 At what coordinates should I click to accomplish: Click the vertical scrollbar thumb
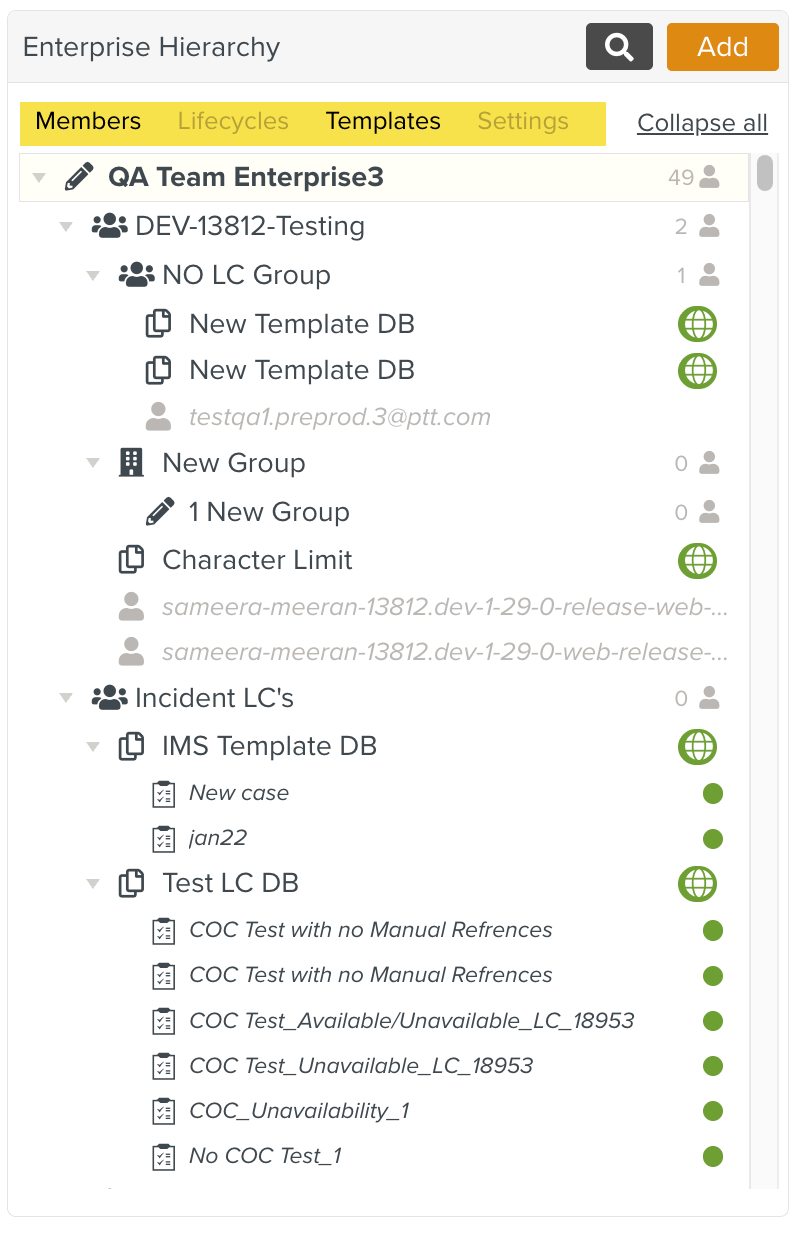pos(765,172)
